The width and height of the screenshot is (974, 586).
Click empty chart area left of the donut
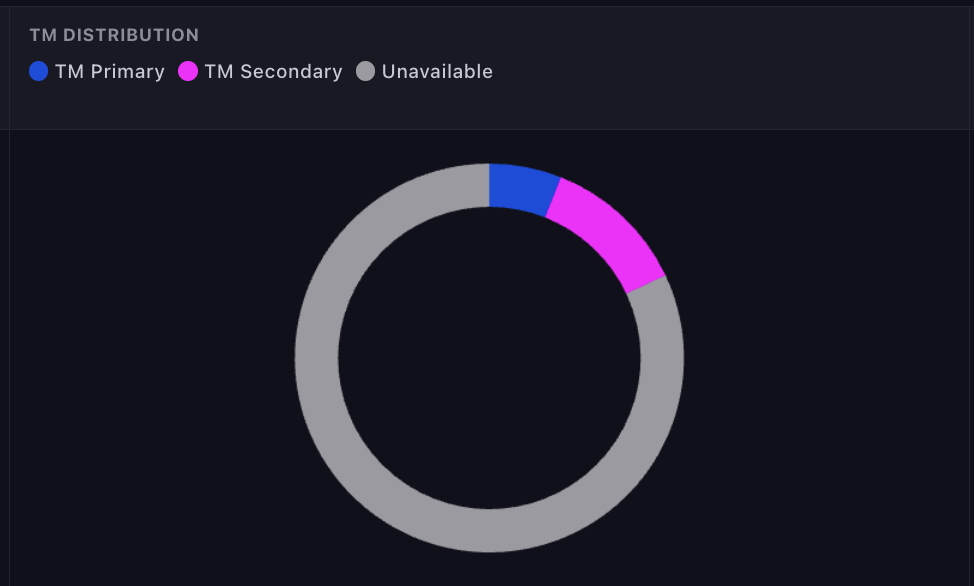pyautogui.click(x=150, y=358)
